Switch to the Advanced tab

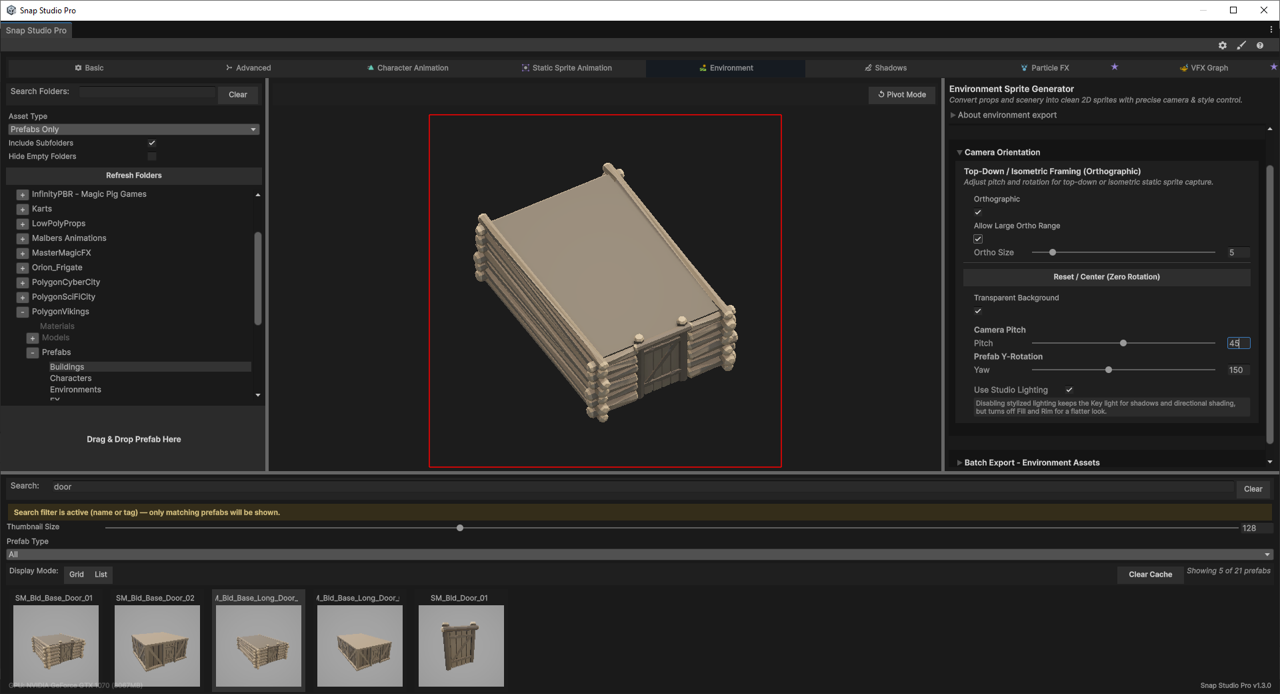click(x=248, y=68)
